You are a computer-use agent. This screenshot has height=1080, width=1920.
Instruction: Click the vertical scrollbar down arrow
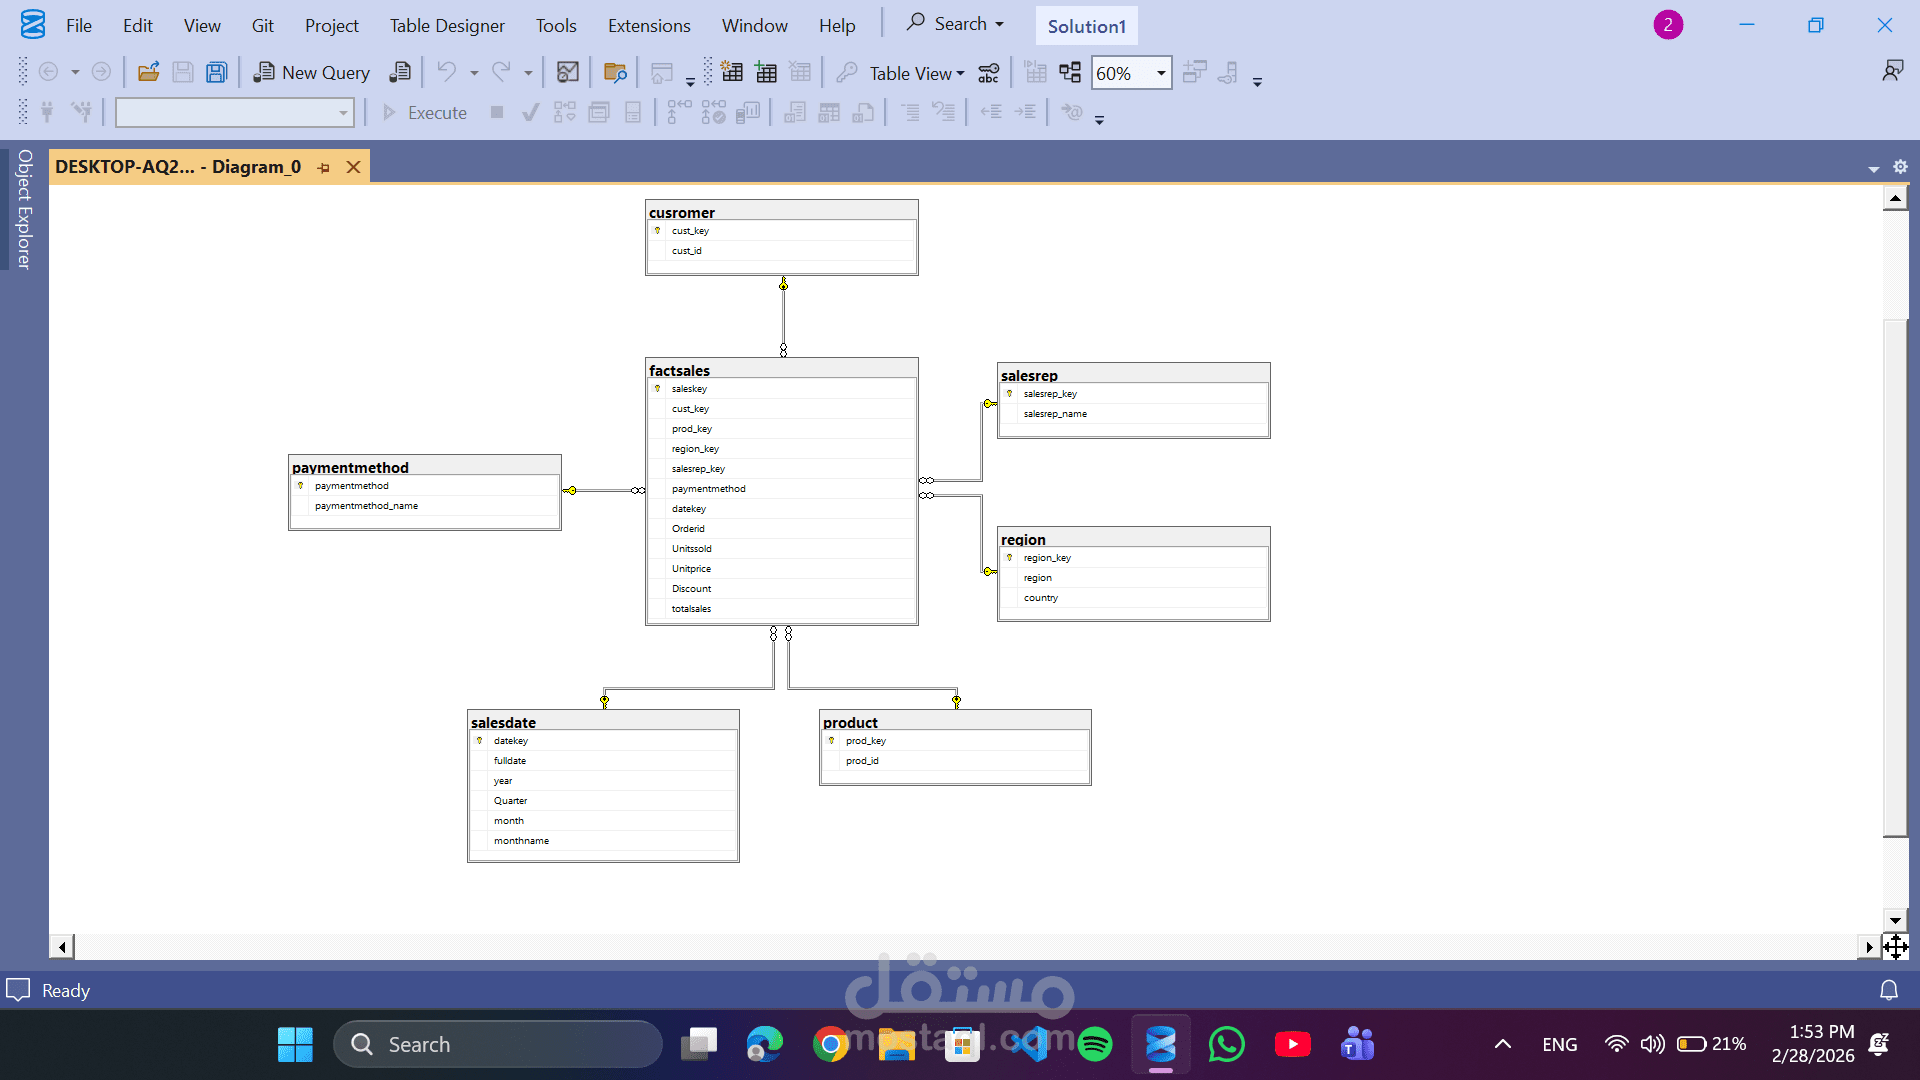coord(1895,920)
